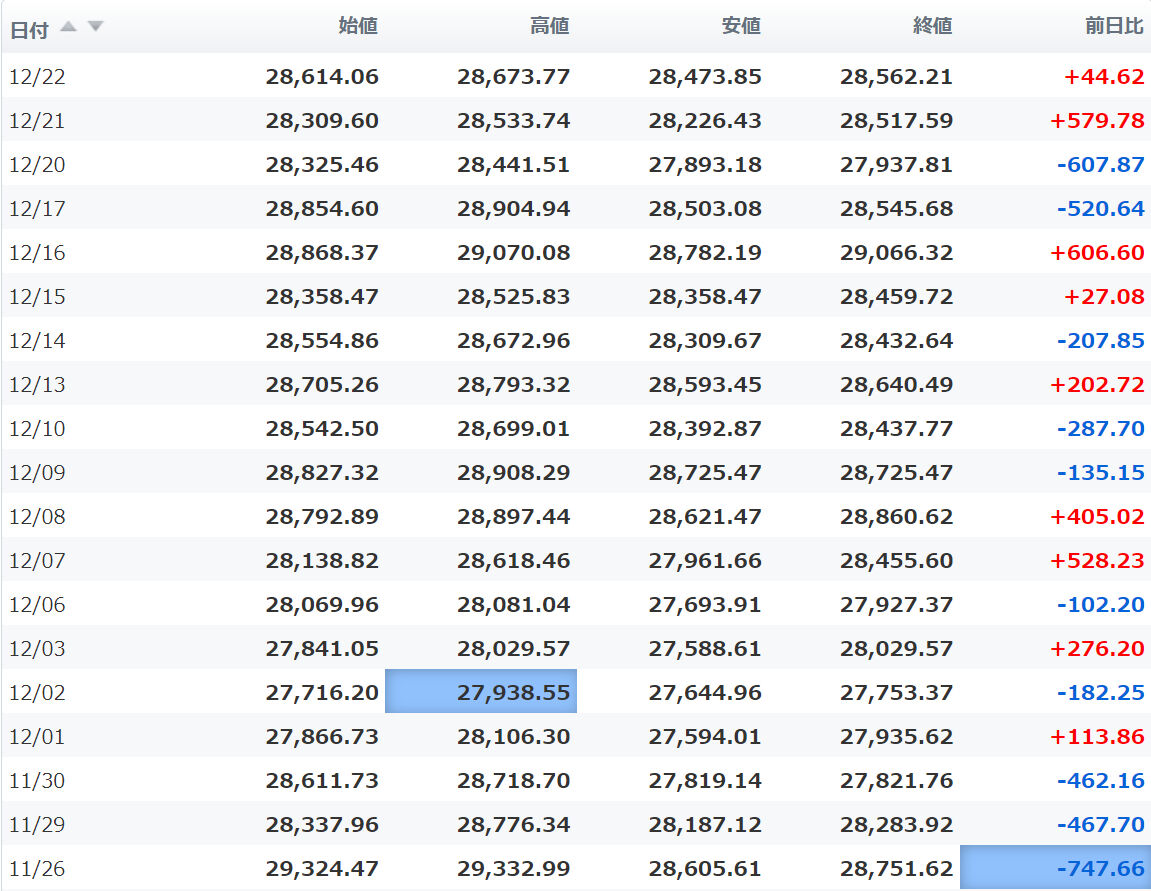The height and width of the screenshot is (891, 1151).
Task: Click the 始値 column header
Action: pos(358,26)
